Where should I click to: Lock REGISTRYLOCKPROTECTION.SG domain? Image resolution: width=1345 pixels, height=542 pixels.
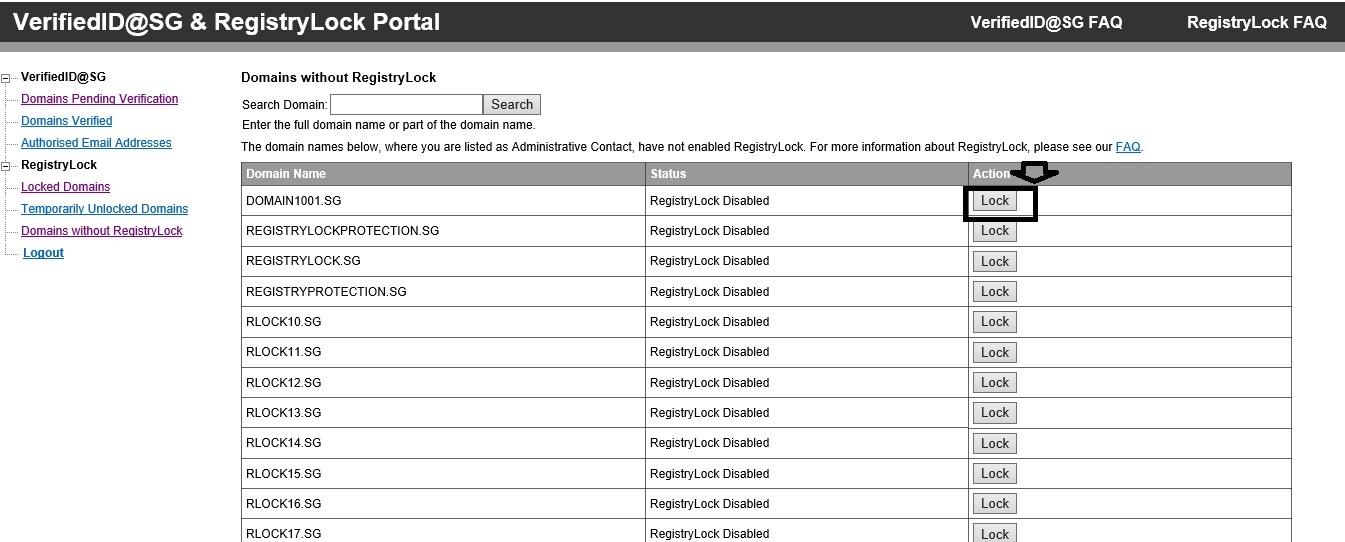pos(995,231)
